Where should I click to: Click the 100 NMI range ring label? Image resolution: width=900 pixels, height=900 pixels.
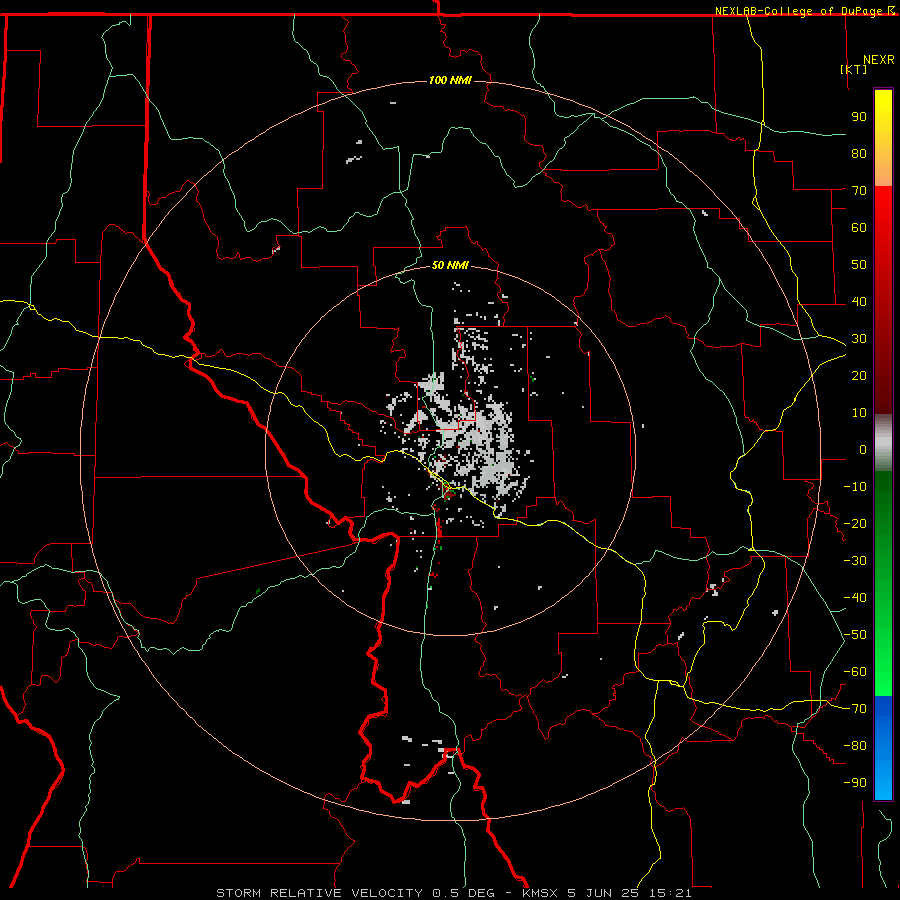(450, 80)
